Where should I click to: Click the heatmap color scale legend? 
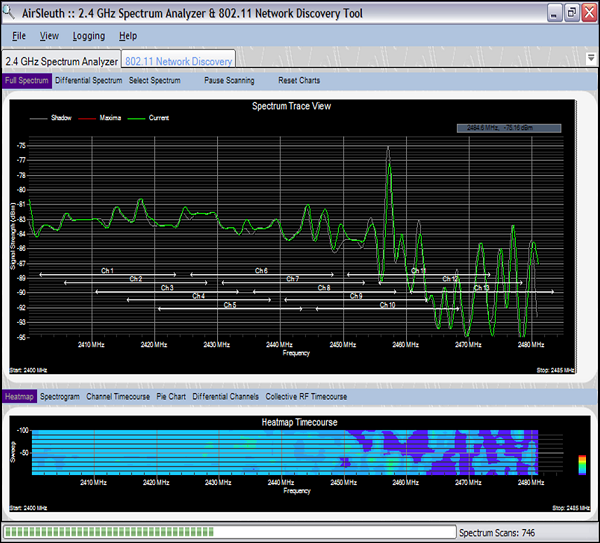582,465
